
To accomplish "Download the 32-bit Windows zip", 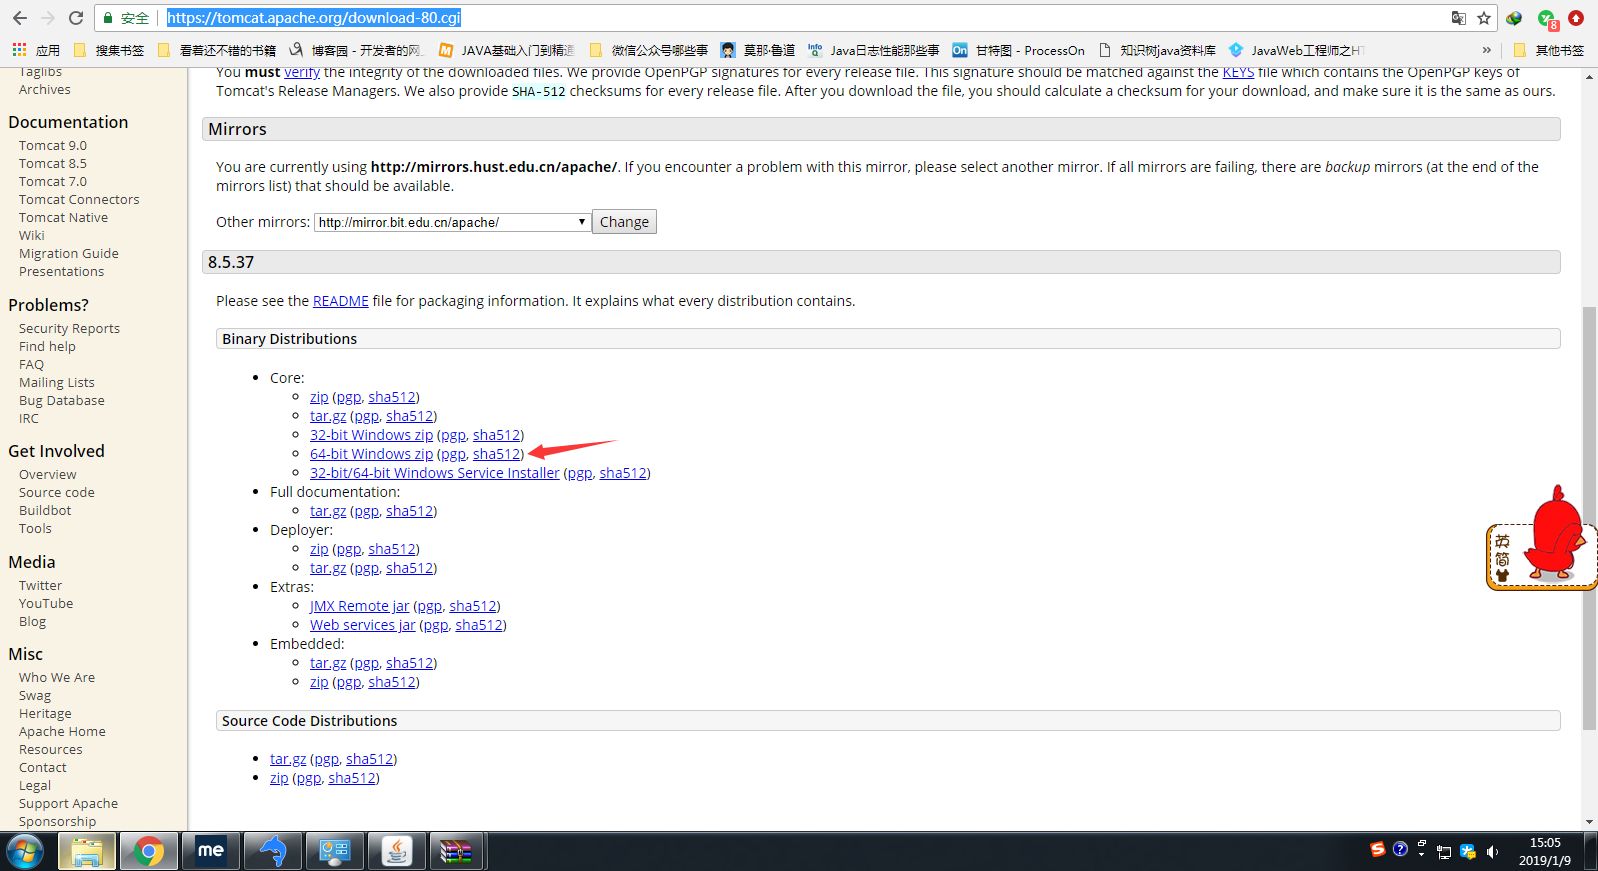I will (371, 435).
